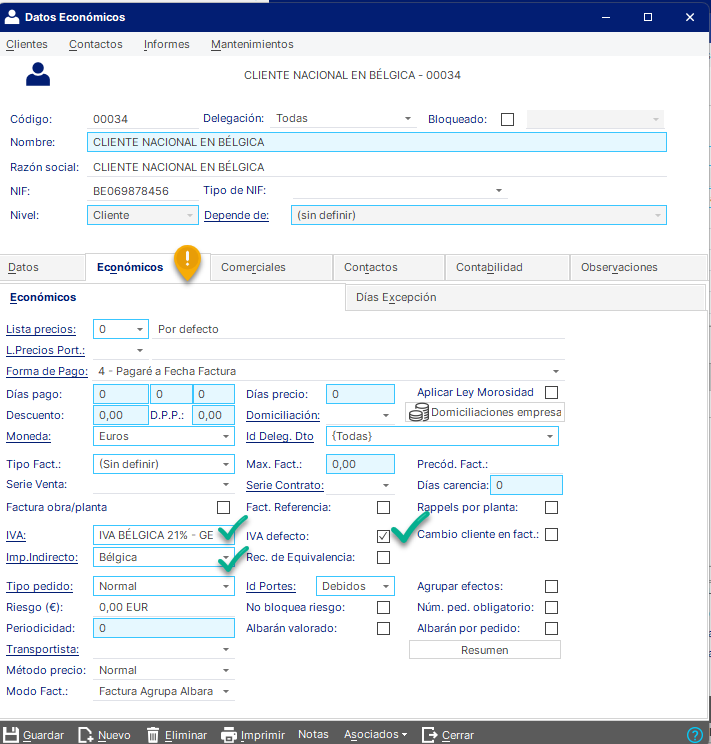Click the Guardar save disk icon

[x=10, y=735]
